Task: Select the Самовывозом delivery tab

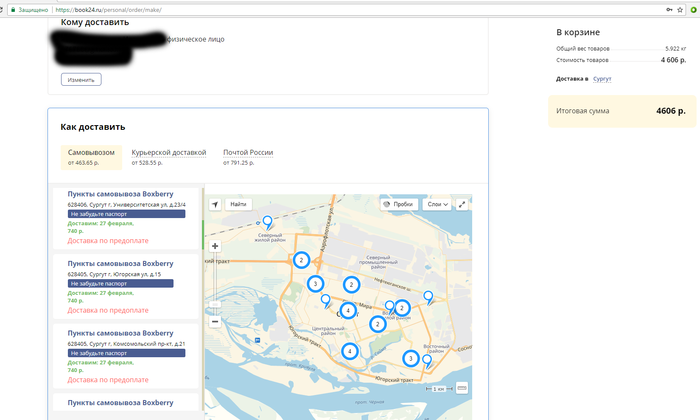Action: click(89, 157)
